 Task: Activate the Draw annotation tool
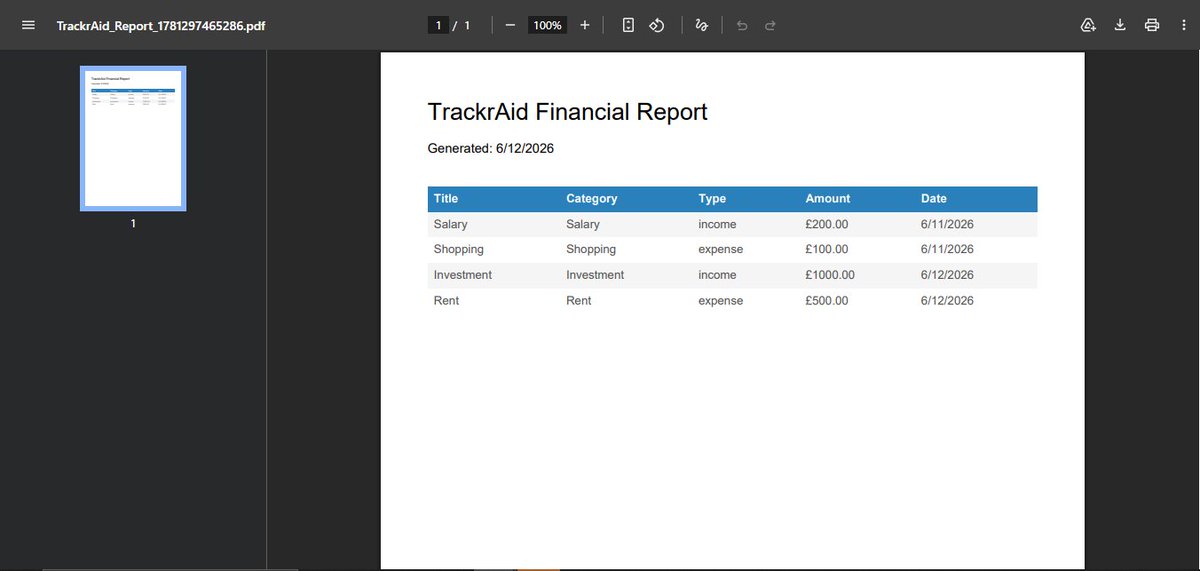pyautogui.click(x=702, y=25)
